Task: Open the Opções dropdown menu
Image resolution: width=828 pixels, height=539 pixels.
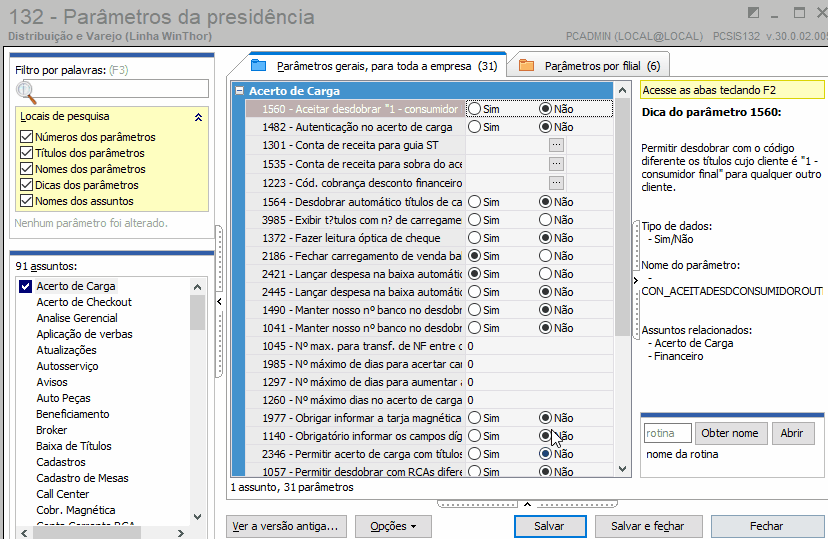Action: pos(393,526)
